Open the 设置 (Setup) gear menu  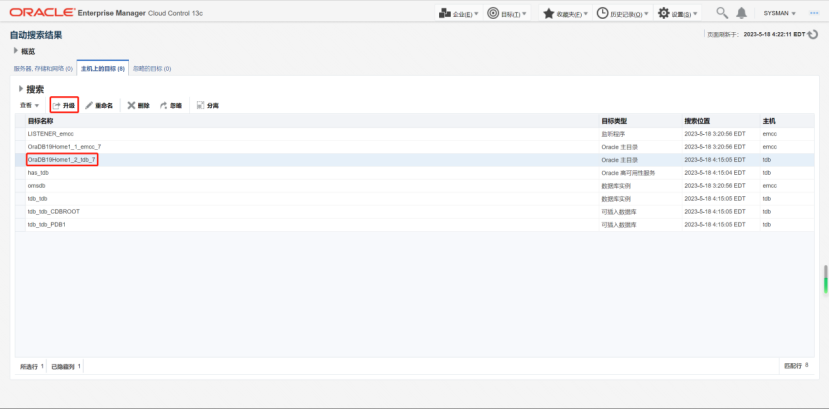coord(678,14)
